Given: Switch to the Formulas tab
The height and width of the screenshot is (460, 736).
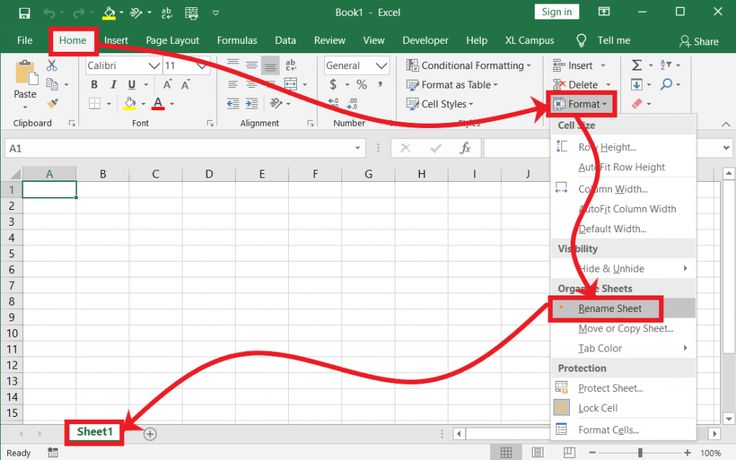Looking at the screenshot, I should [x=237, y=40].
